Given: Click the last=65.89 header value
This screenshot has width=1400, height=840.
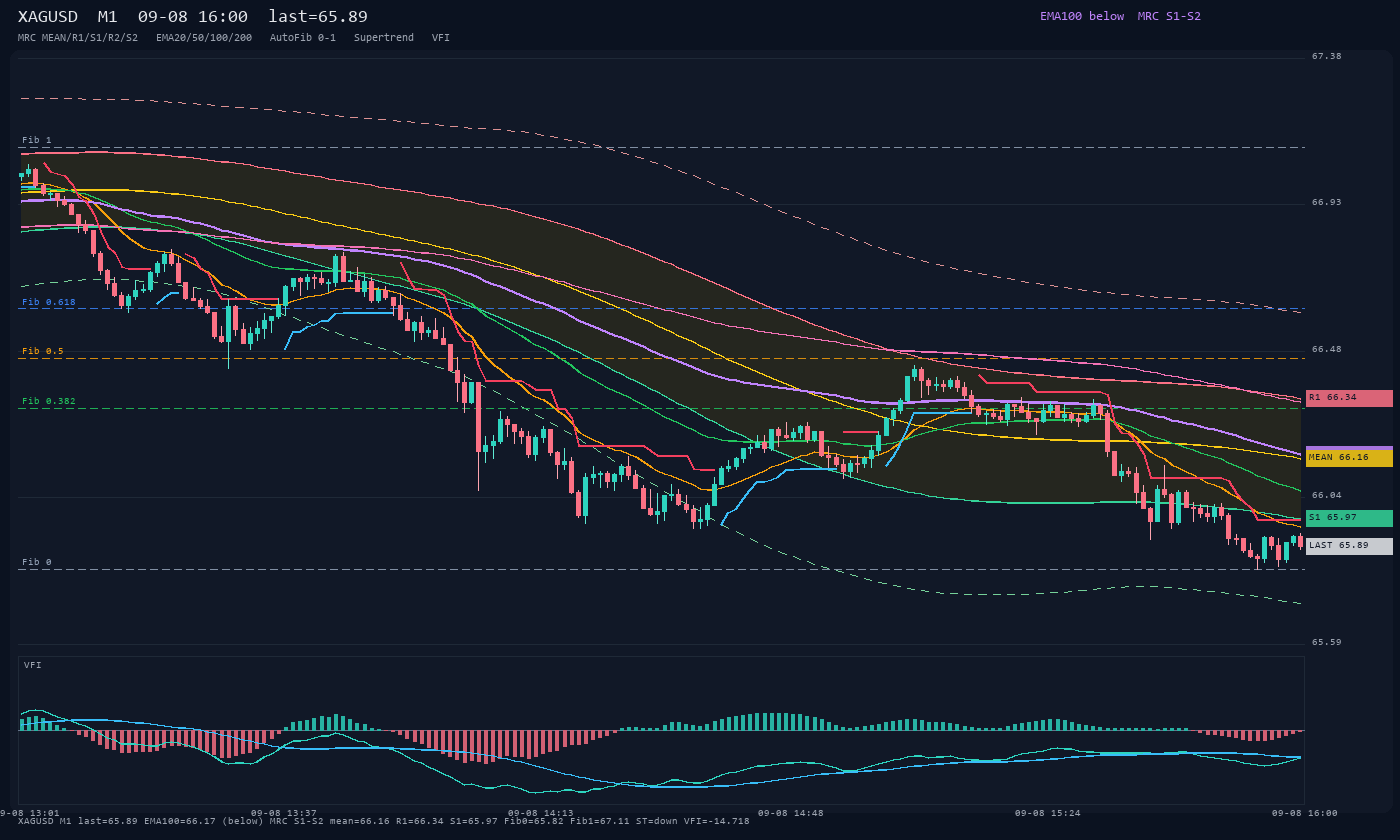Looking at the screenshot, I should [318, 17].
